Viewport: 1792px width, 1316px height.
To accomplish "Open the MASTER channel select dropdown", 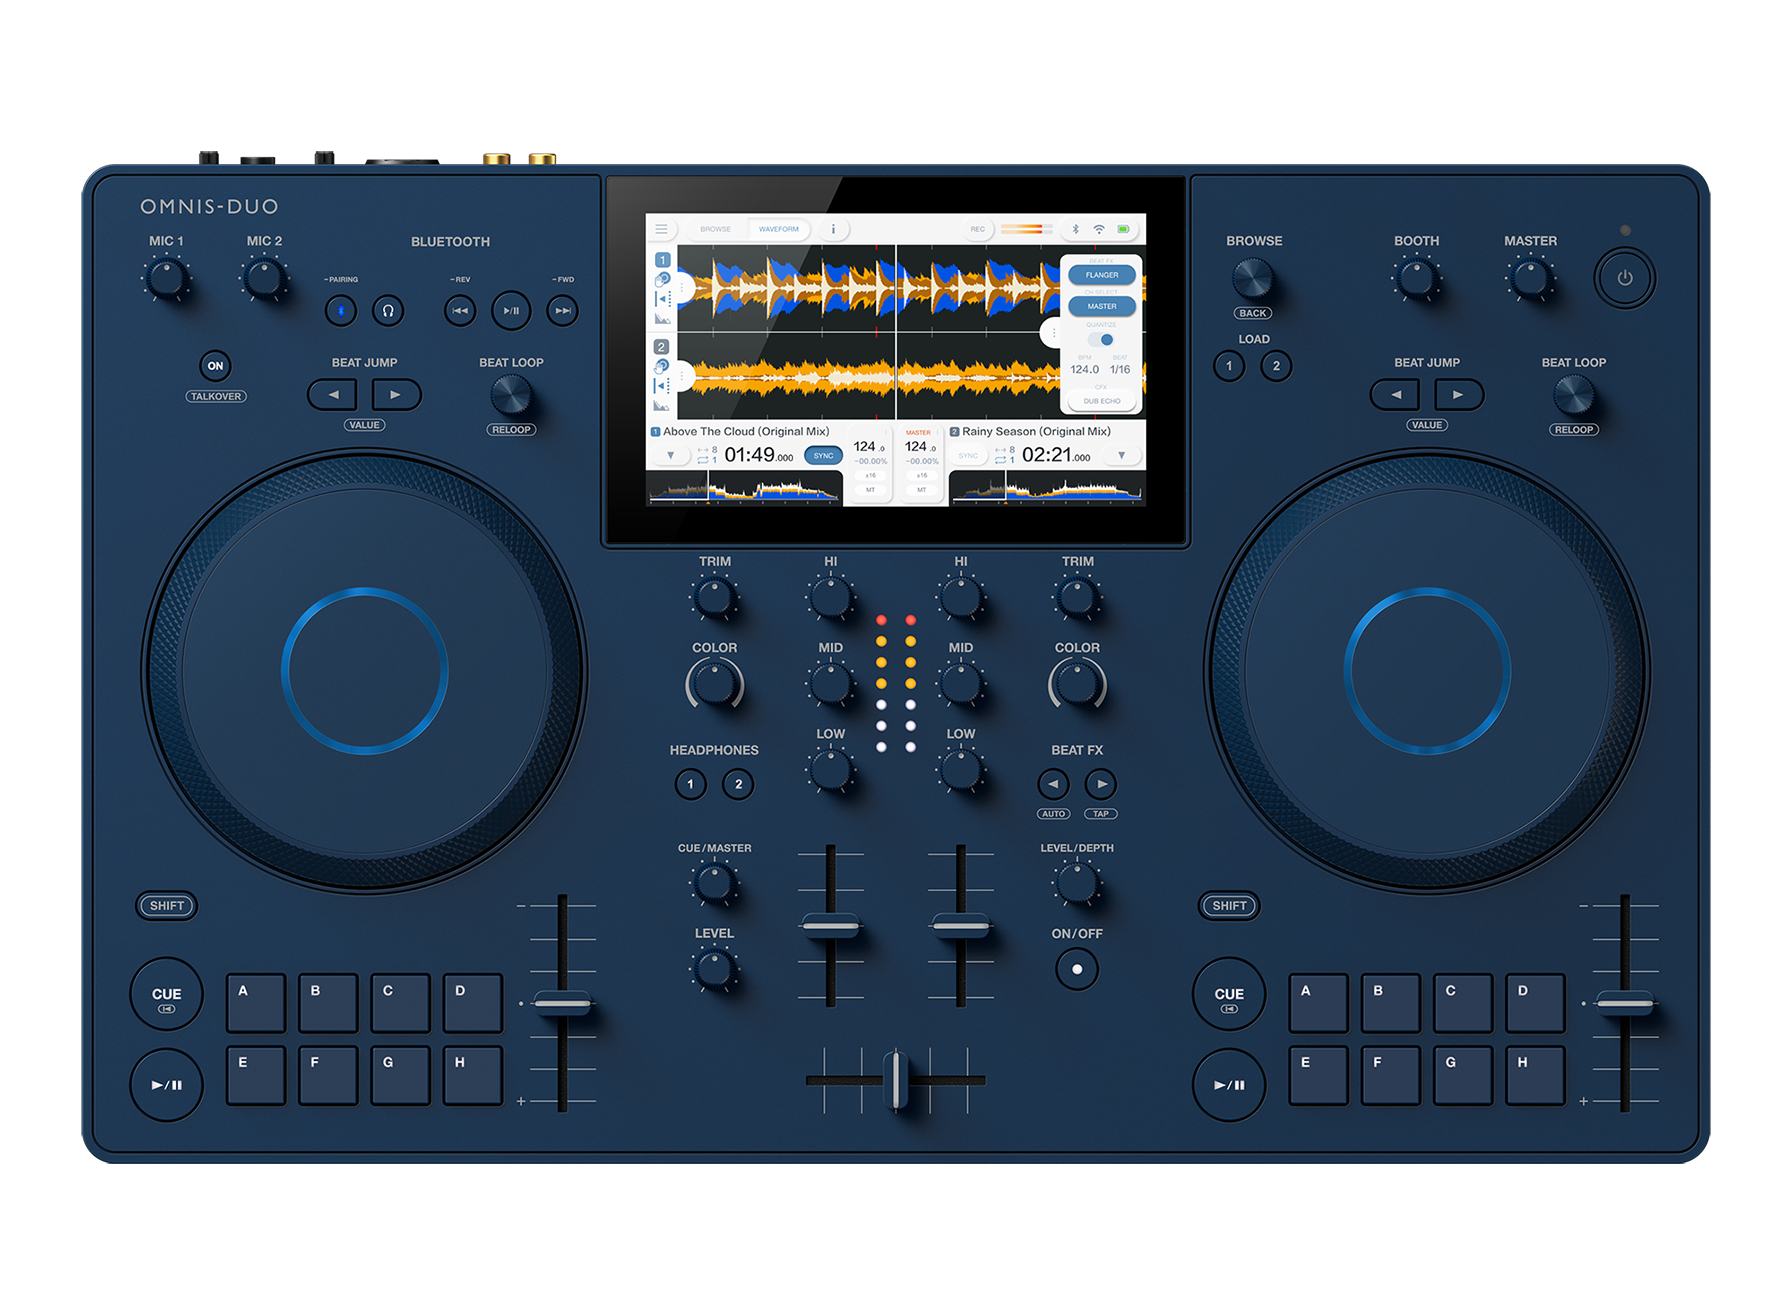I will tap(1102, 306).
